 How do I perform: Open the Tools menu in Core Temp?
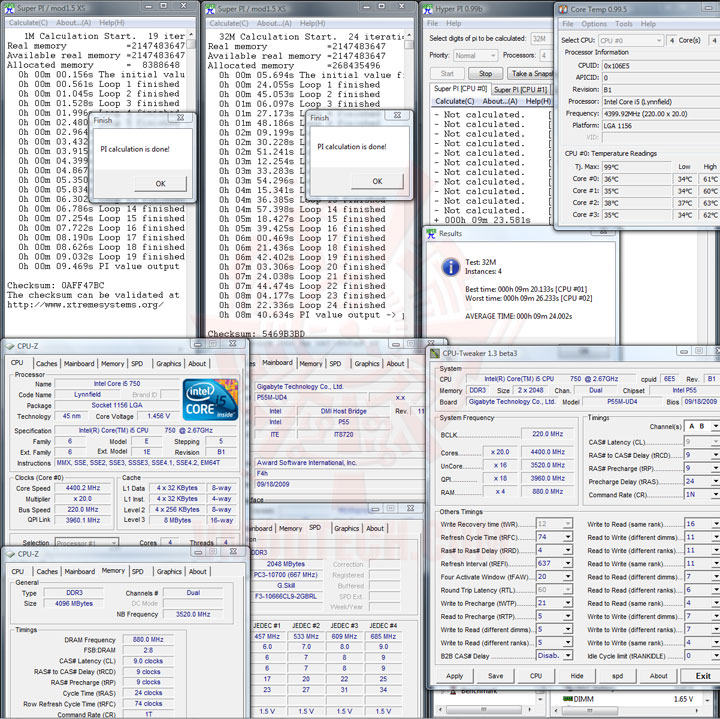click(x=624, y=24)
